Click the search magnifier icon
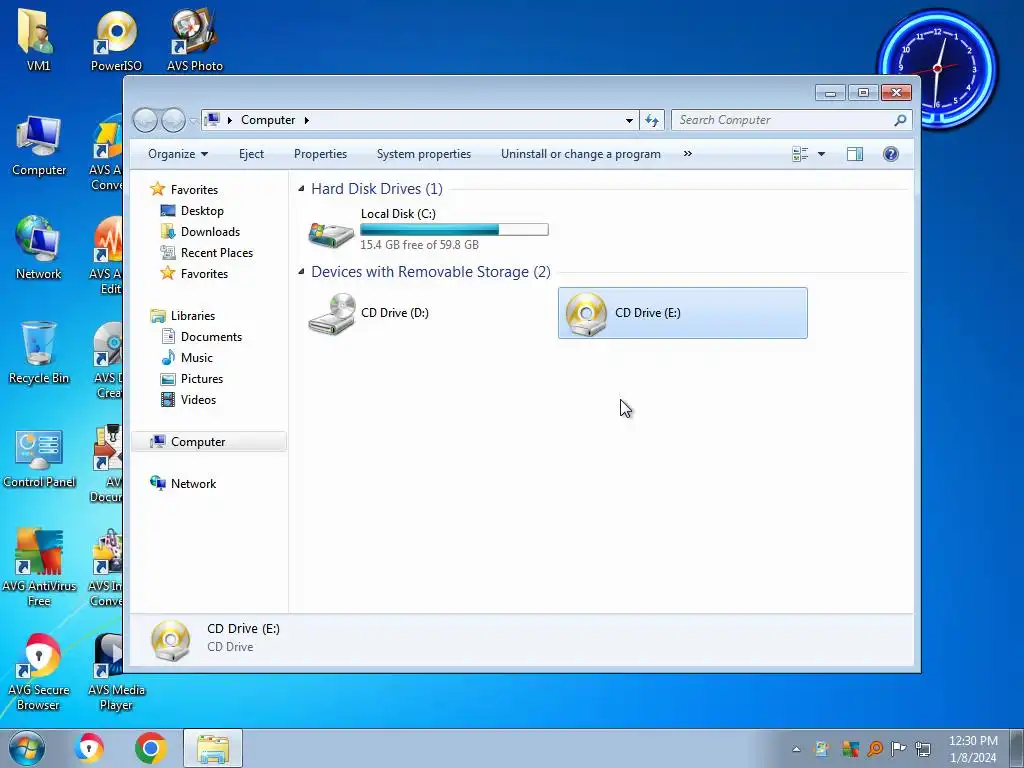Viewport: 1024px width, 768px height. 900,120
